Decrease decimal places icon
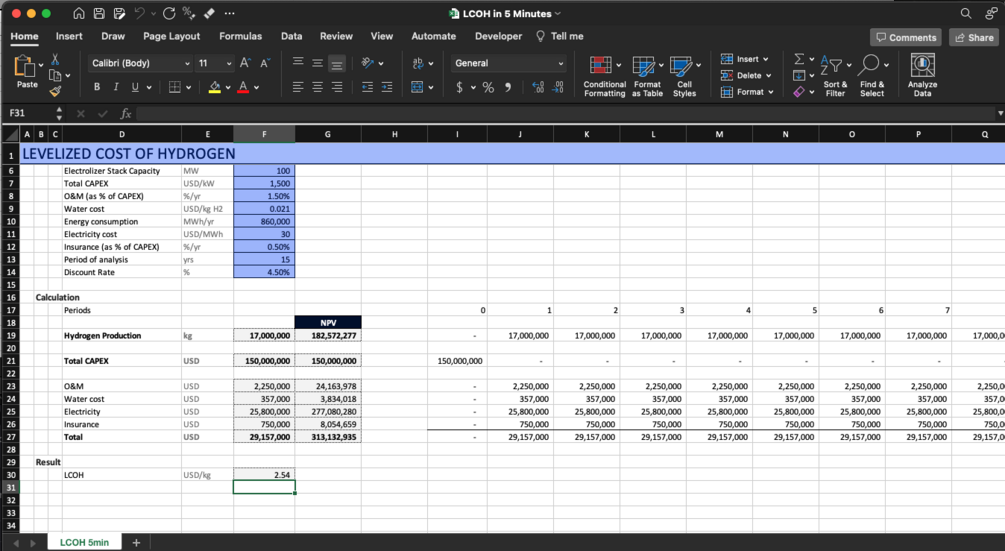Screen dimensions: 1005x551 tap(558, 87)
